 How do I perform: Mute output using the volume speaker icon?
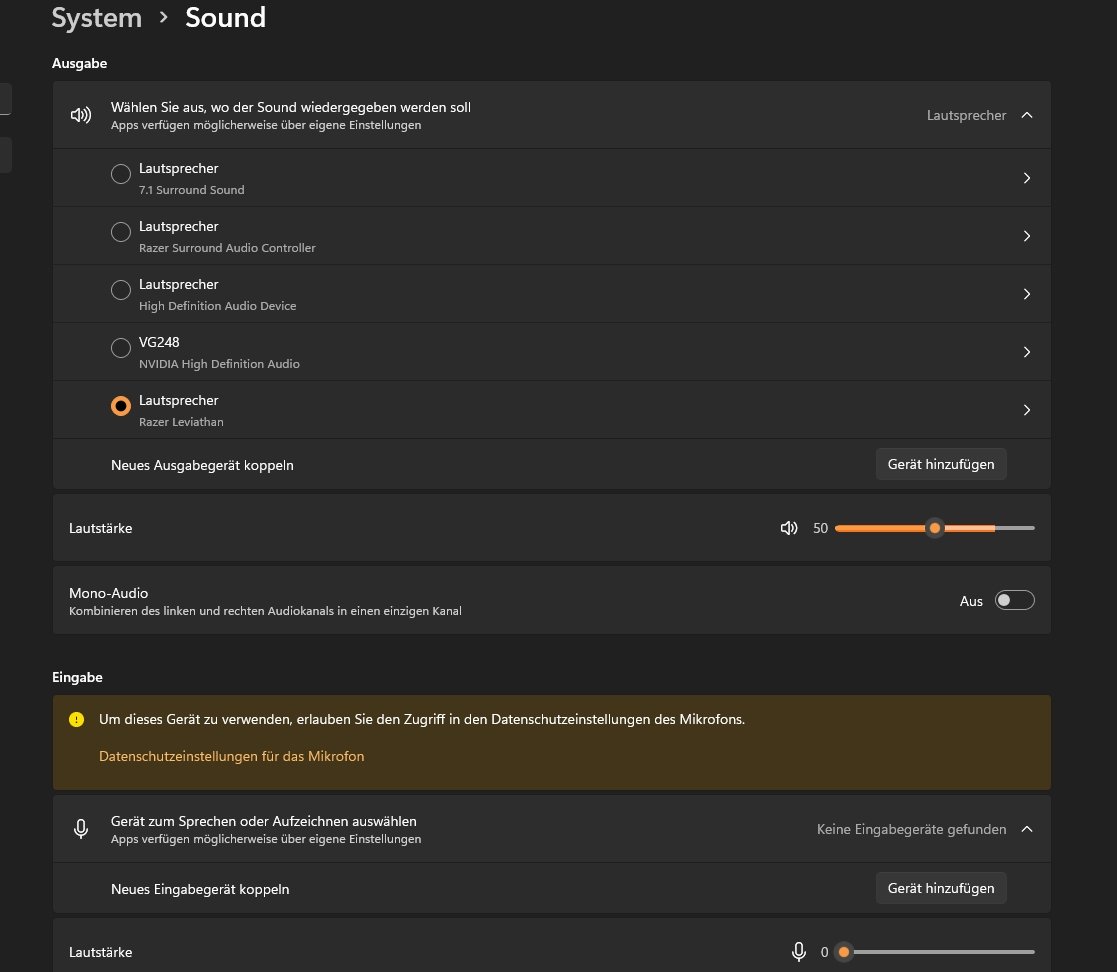[789, 528]
